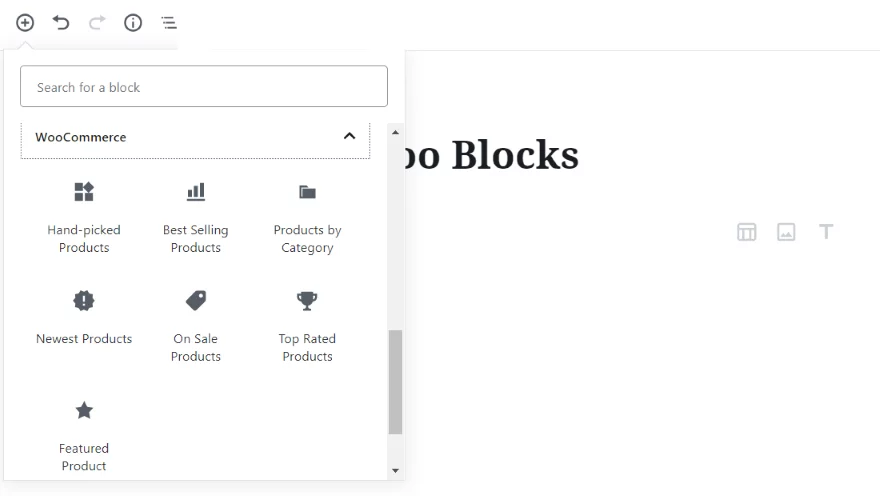Click the Add block plus icon
The width and height of the screenshot is (880, 496).
click(25, 23)
